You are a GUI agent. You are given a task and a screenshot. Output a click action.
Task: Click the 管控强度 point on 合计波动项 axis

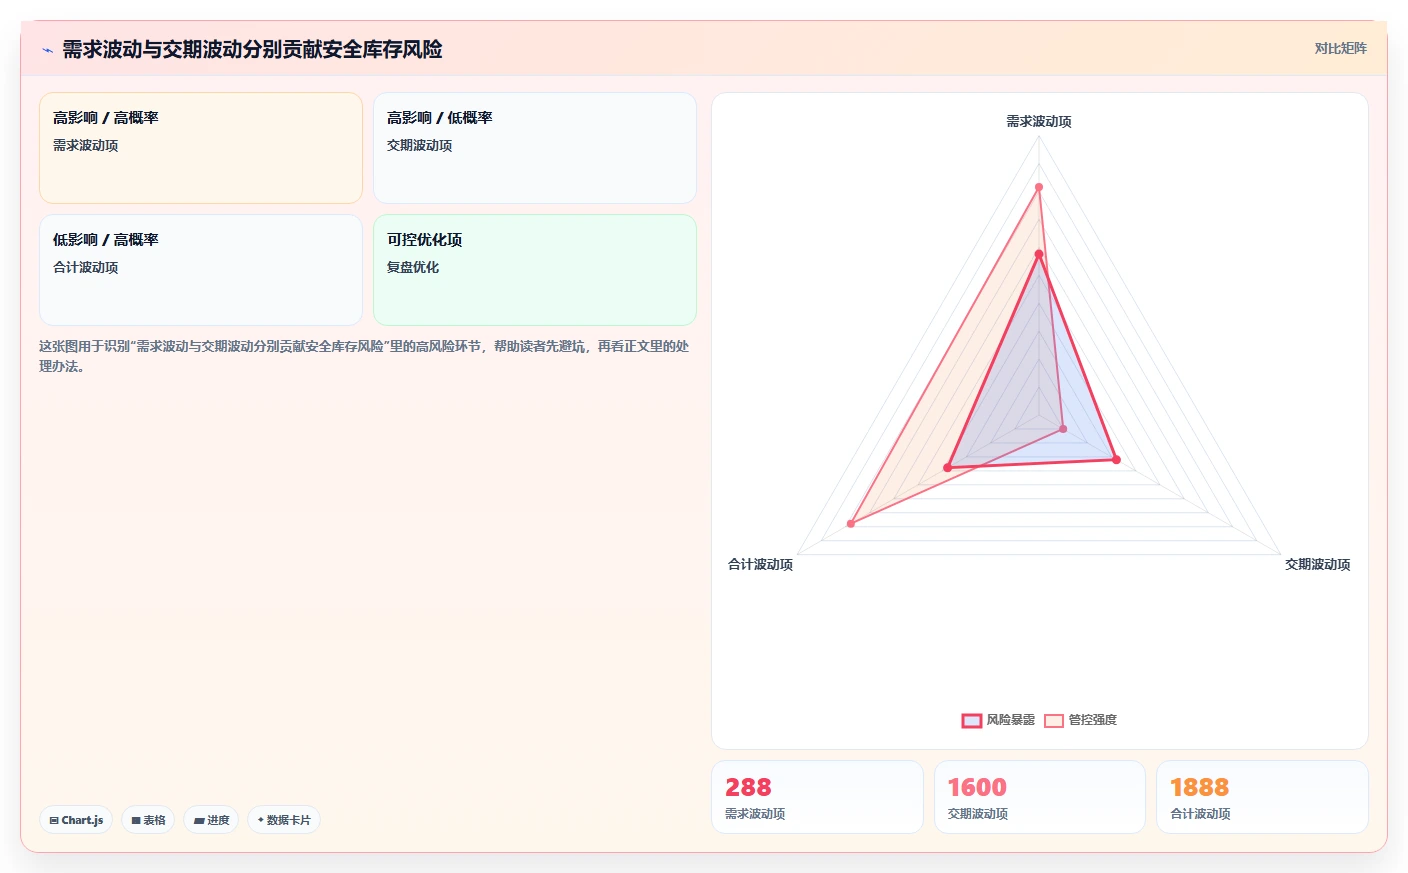(851, 523)
